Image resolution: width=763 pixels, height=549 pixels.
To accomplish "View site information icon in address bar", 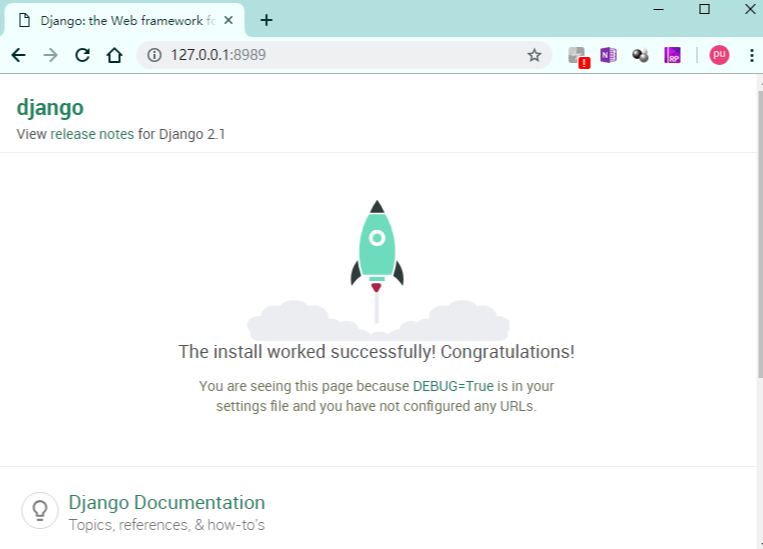I will click(154, 55).
